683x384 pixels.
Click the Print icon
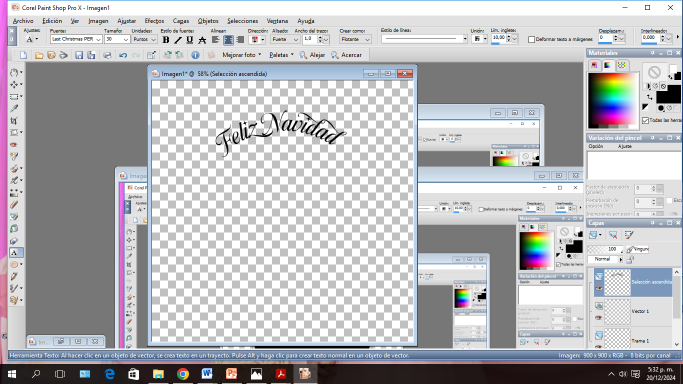[107, 55]
